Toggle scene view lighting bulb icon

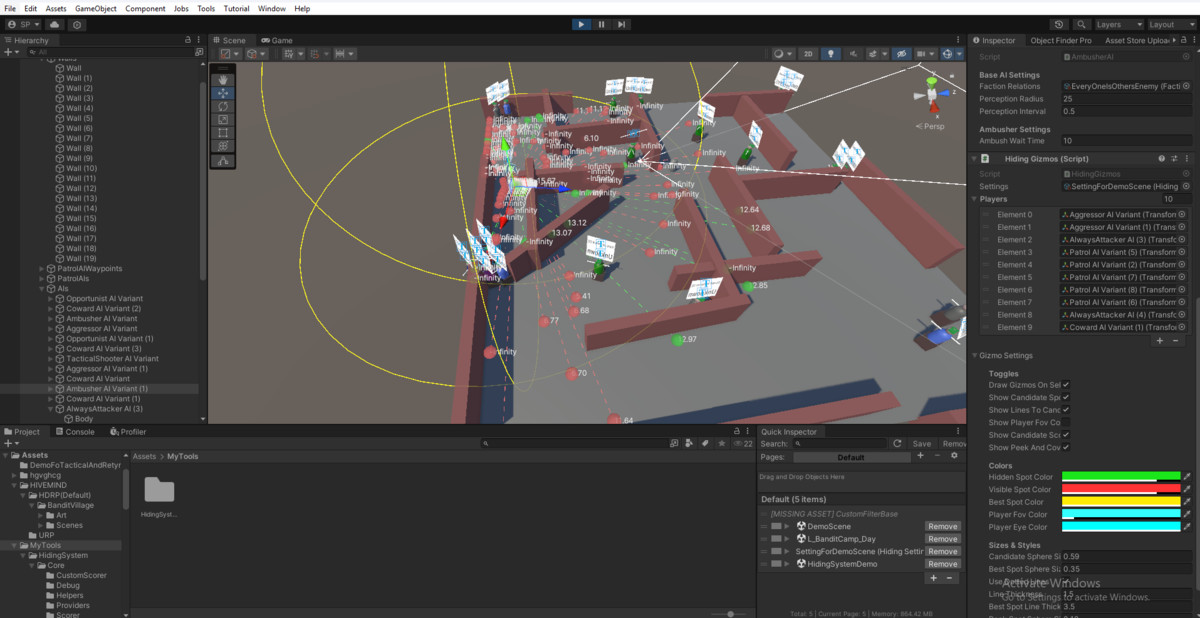(831, 54)
